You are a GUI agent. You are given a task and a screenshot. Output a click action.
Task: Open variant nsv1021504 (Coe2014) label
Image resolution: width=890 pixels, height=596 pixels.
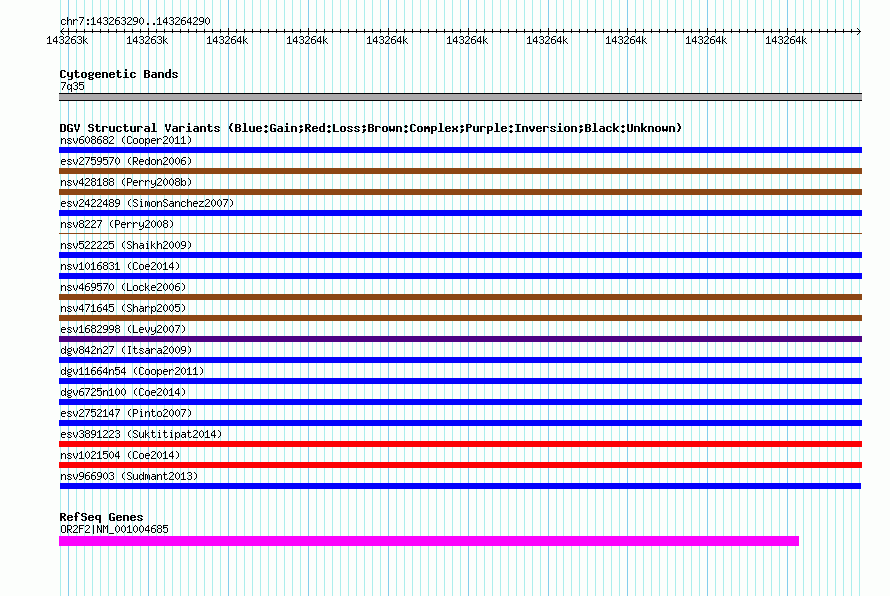click(120, 455)
